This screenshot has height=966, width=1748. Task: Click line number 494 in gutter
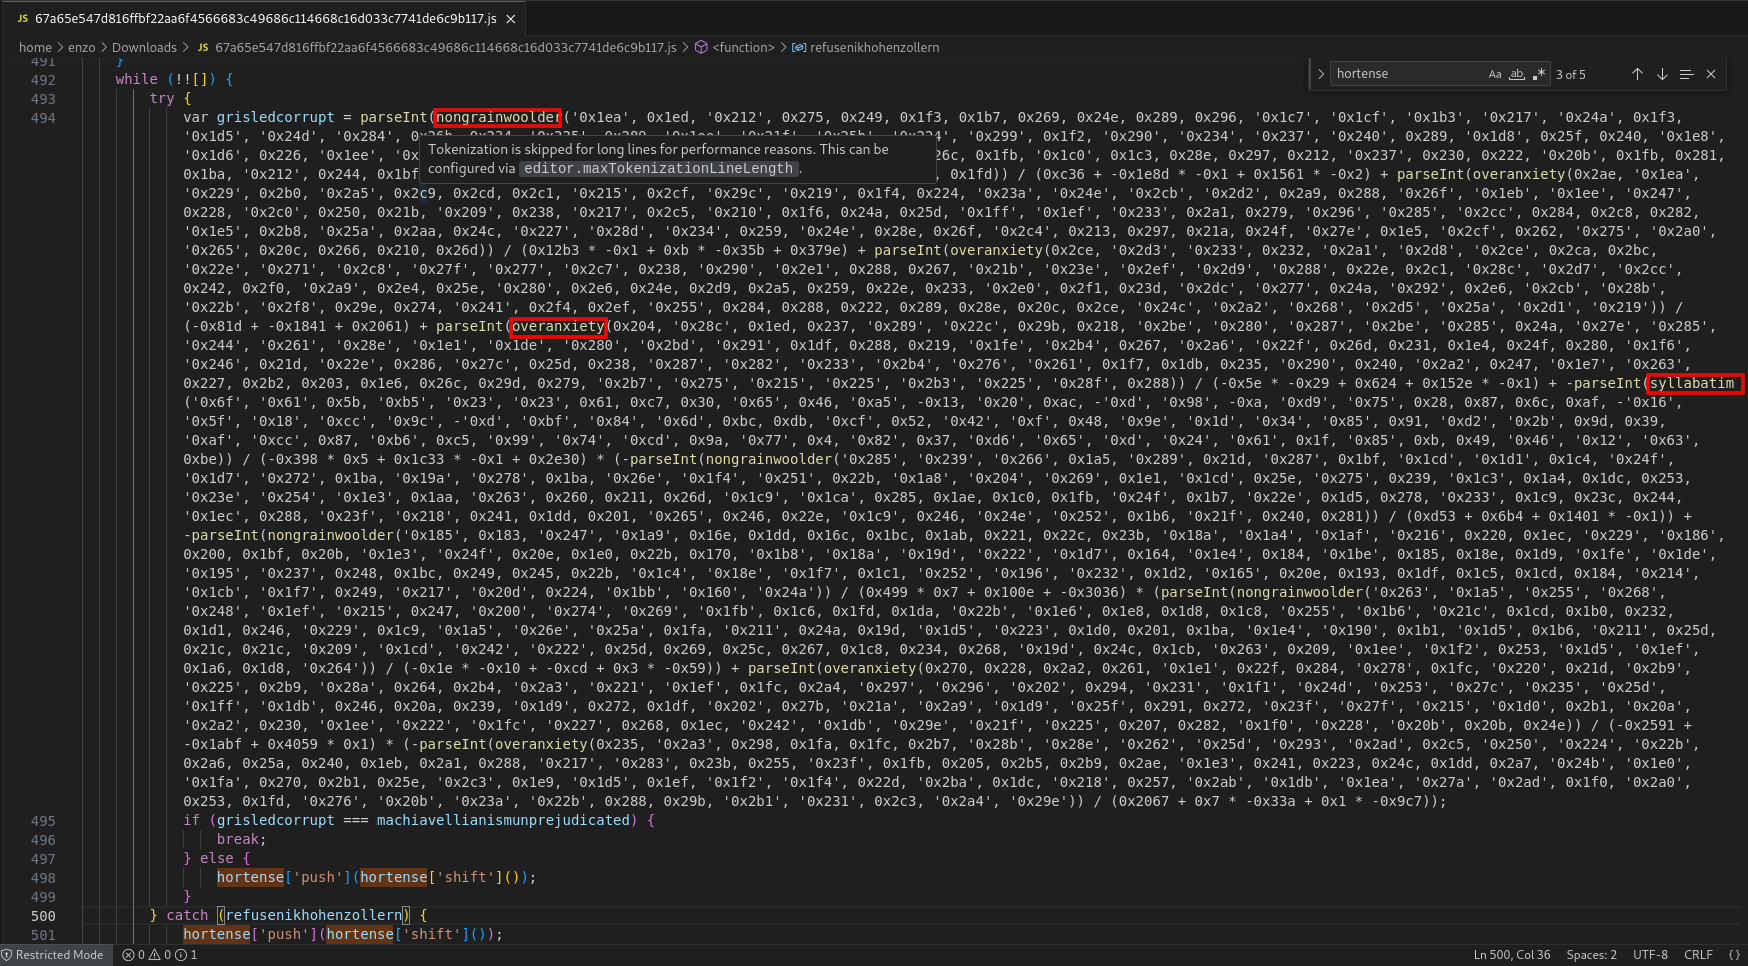(x=43, y=118)
